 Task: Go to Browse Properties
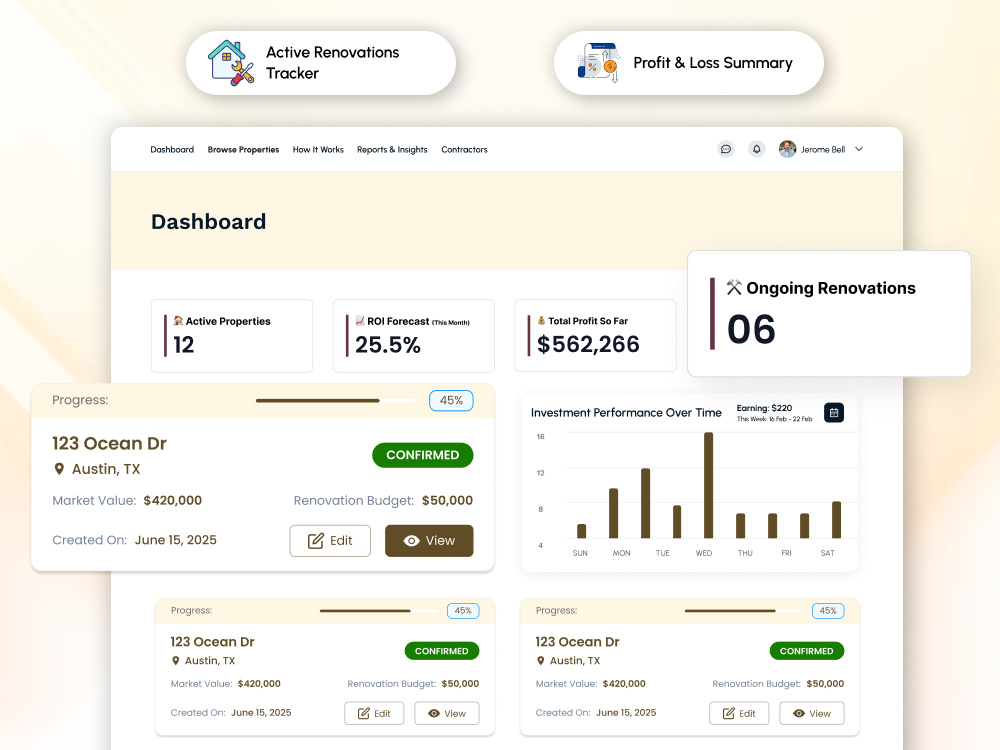coord(244,150)
